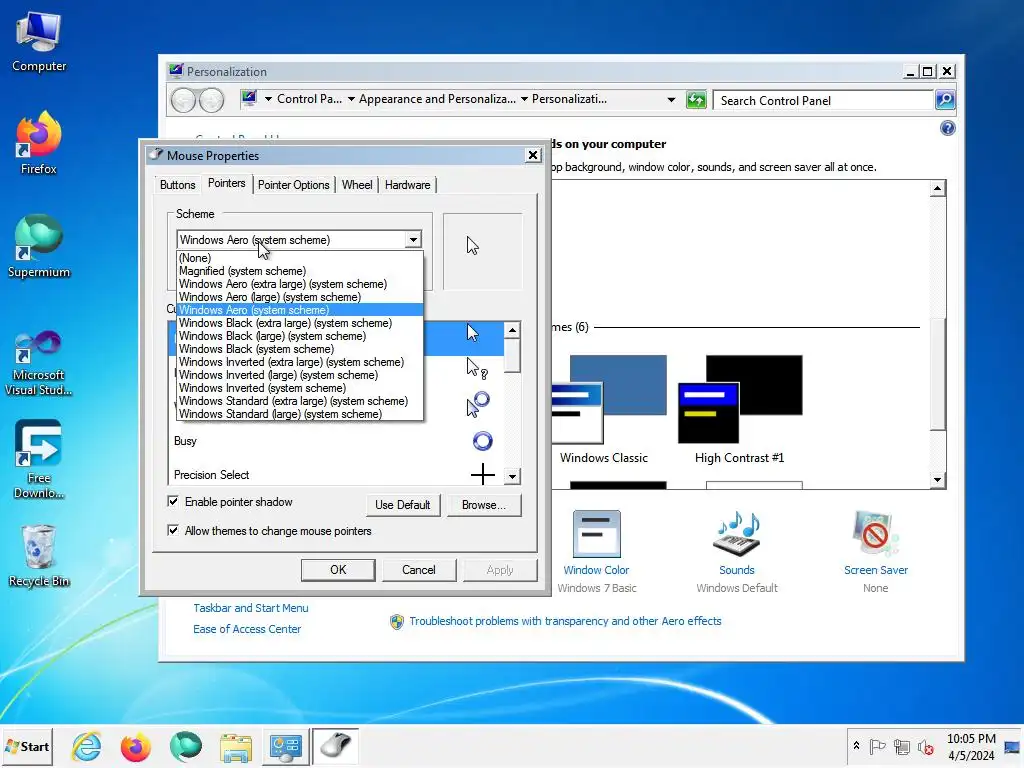This screenshot has height=768, width=1024.
Task: Open Action Center flag in tray
Action: click(877, 746)
